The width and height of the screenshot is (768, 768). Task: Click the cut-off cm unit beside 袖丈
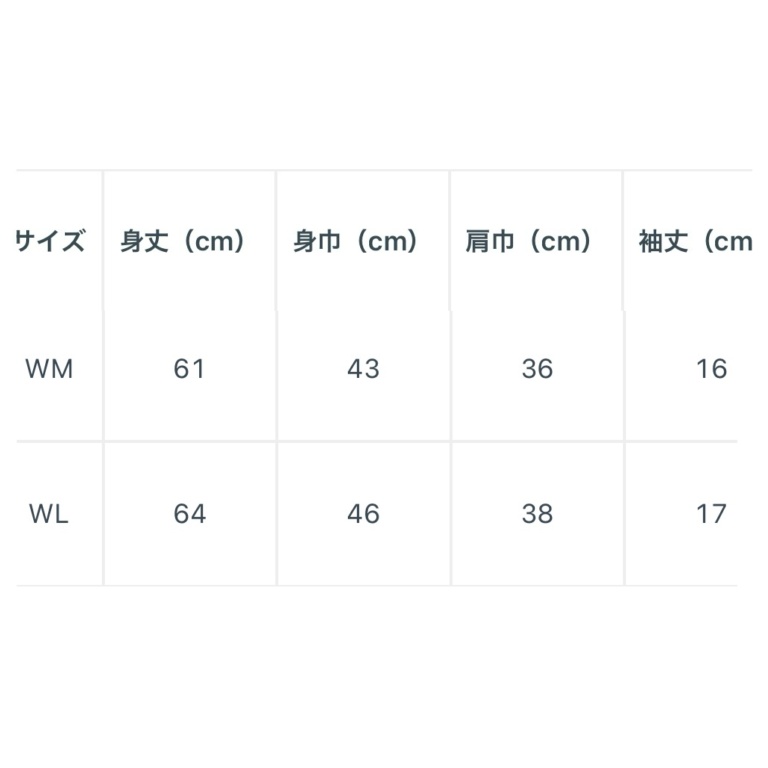(x=733, y=242)
